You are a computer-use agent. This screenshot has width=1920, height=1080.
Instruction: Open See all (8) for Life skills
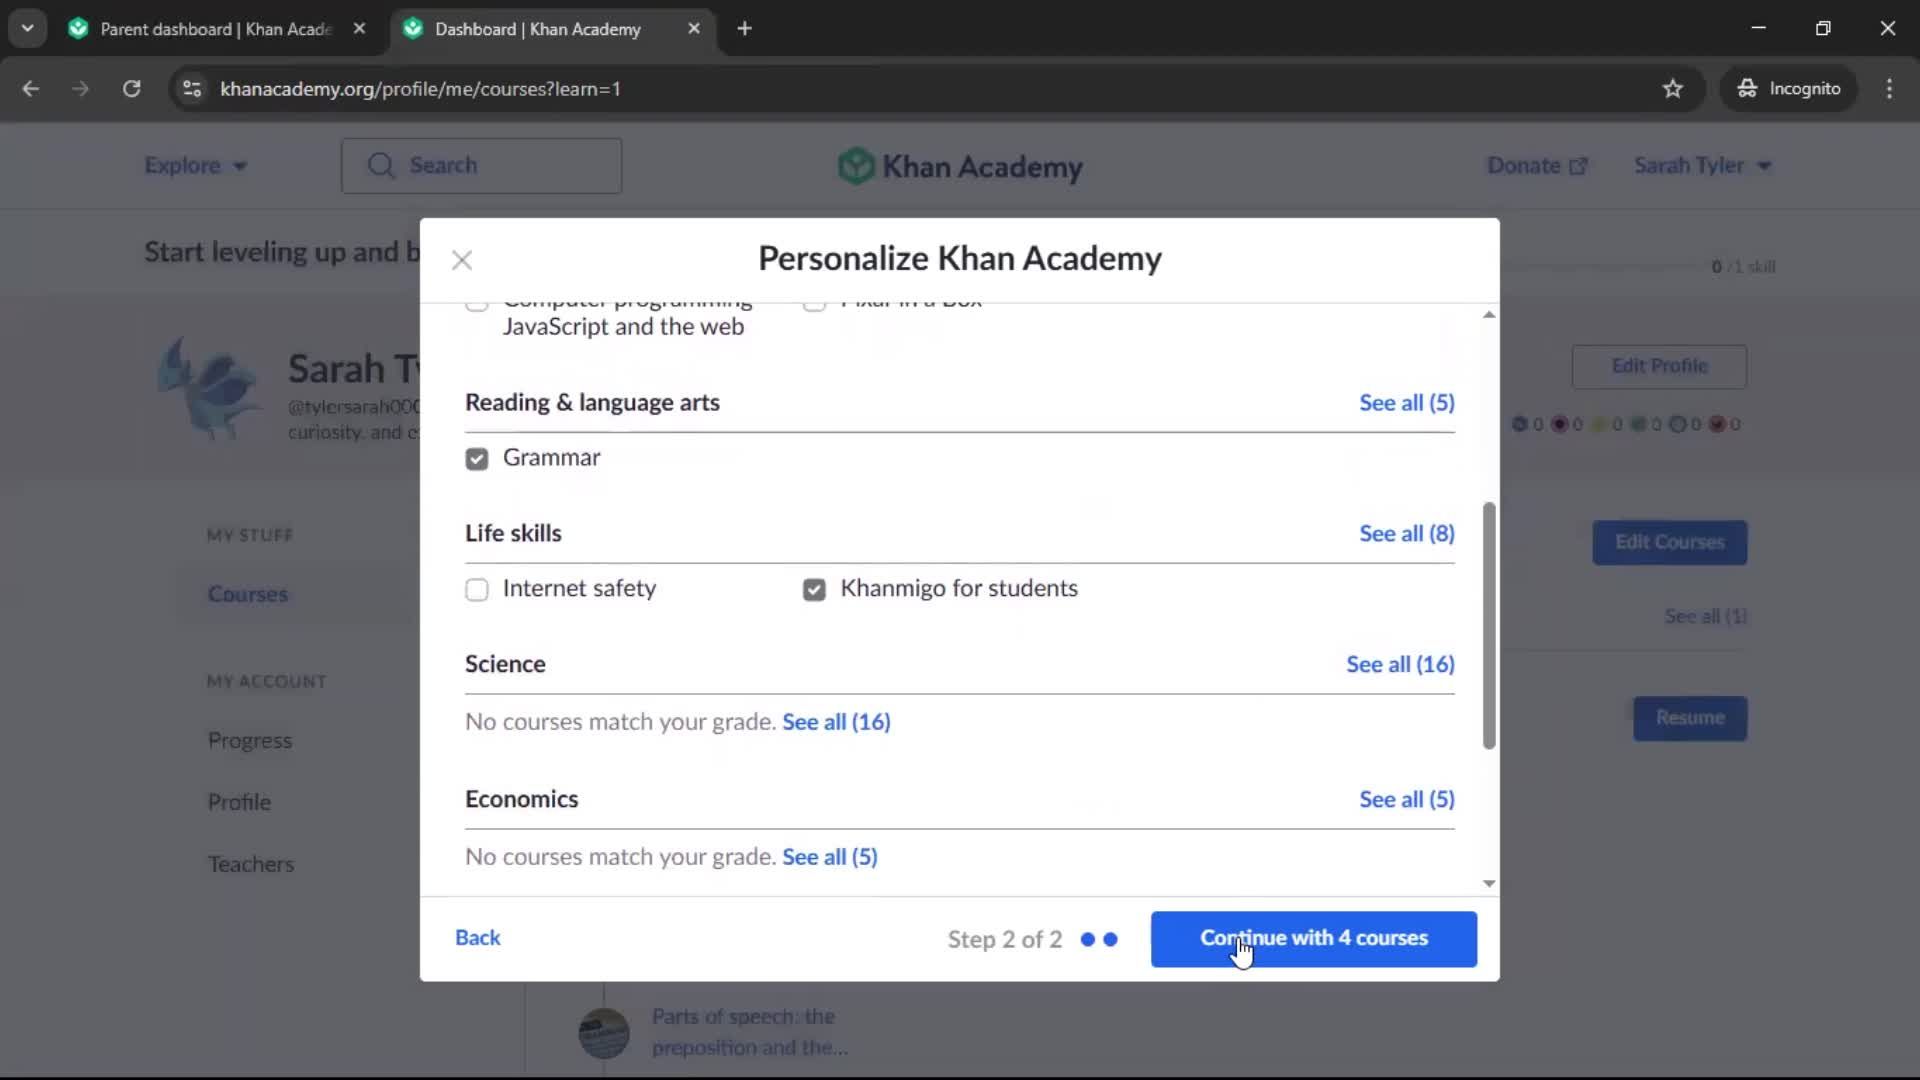pyautogui.click(x=1406, y=533)
